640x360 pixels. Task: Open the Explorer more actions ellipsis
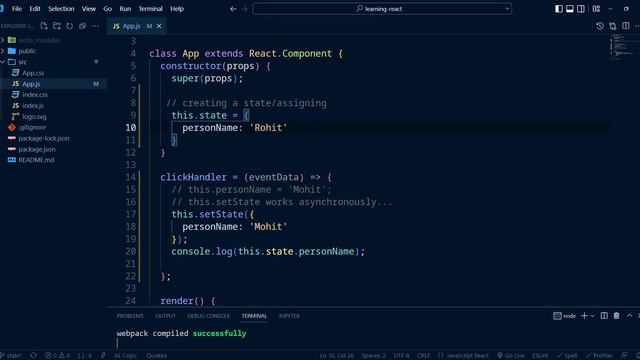tap(96, 26)
